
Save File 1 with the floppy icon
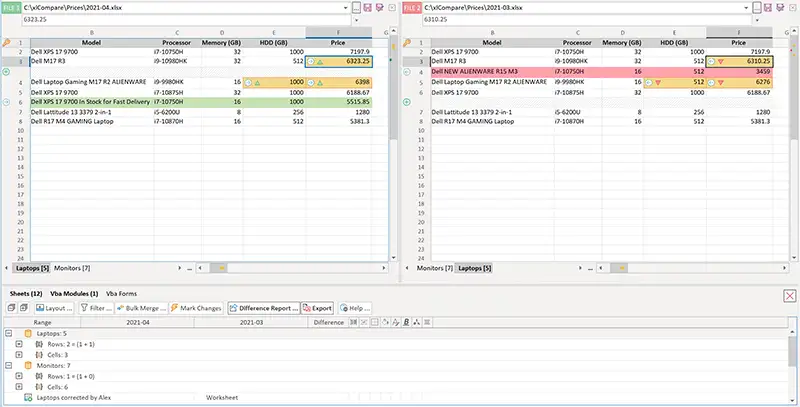pos(367,8)
